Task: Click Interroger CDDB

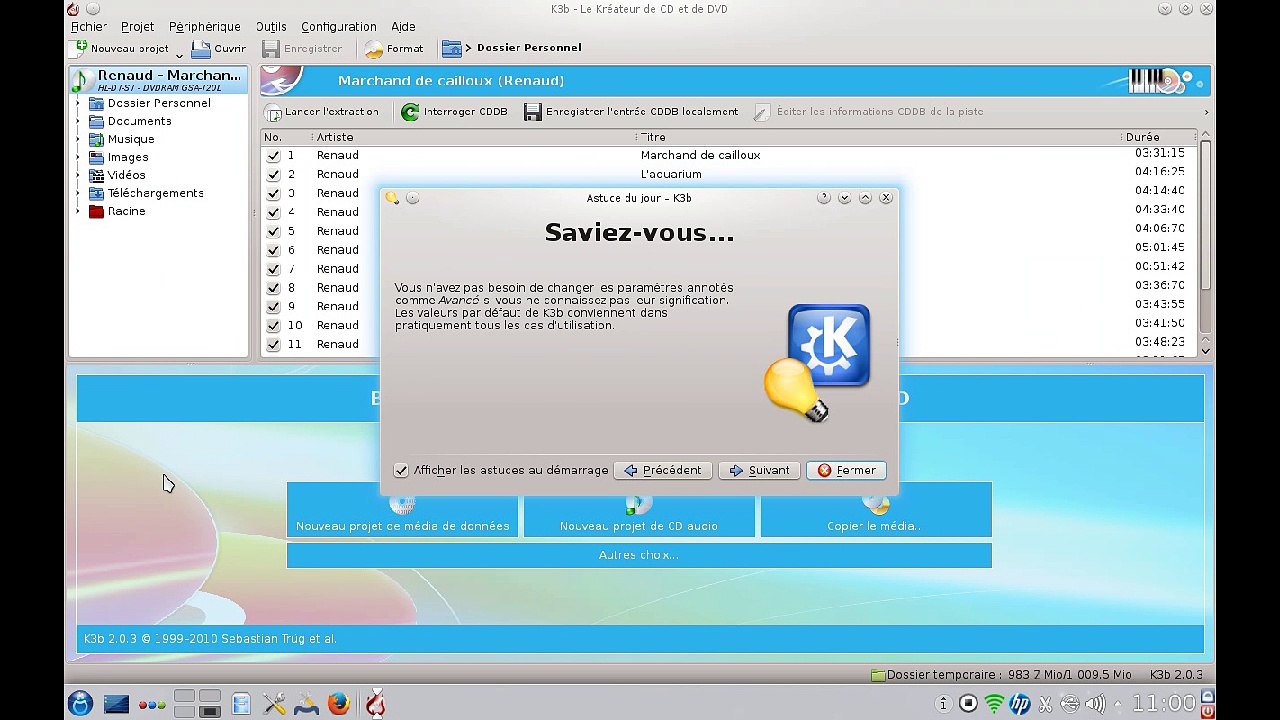Action: click(x=455, y=112)
